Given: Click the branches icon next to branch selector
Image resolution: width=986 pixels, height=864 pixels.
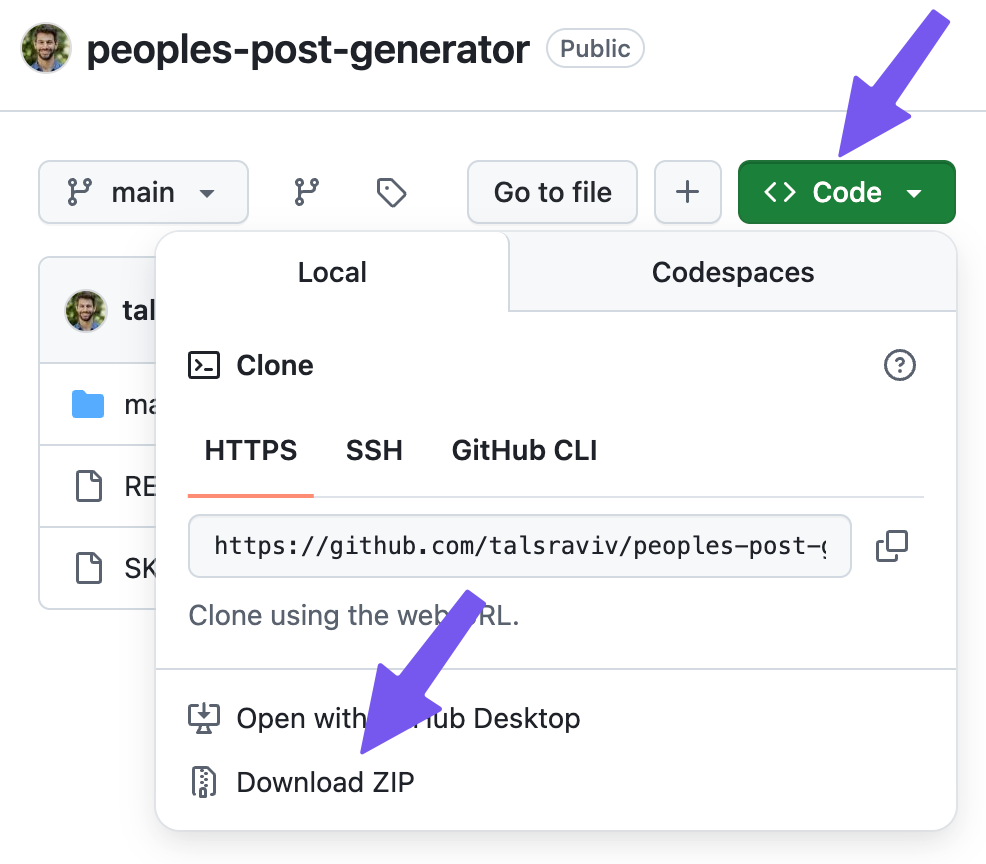Looking at the screenshot, I should (306, 191).
